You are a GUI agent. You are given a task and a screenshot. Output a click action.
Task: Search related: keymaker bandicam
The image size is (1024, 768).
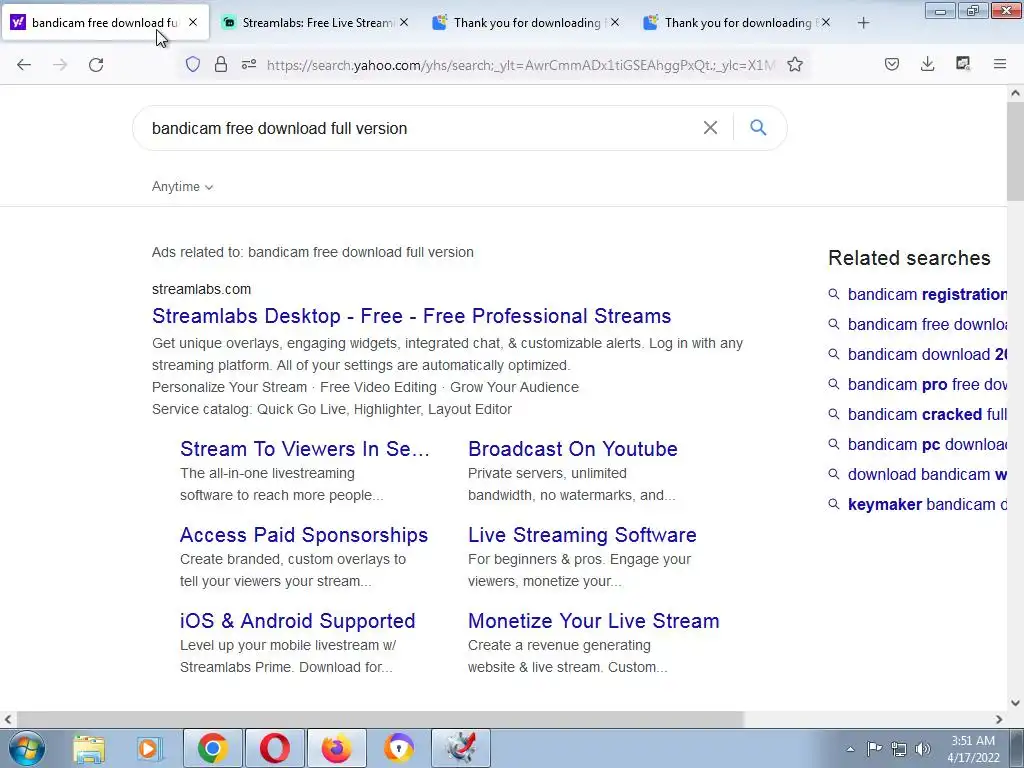pyautogui.click(x=927, y=505)
